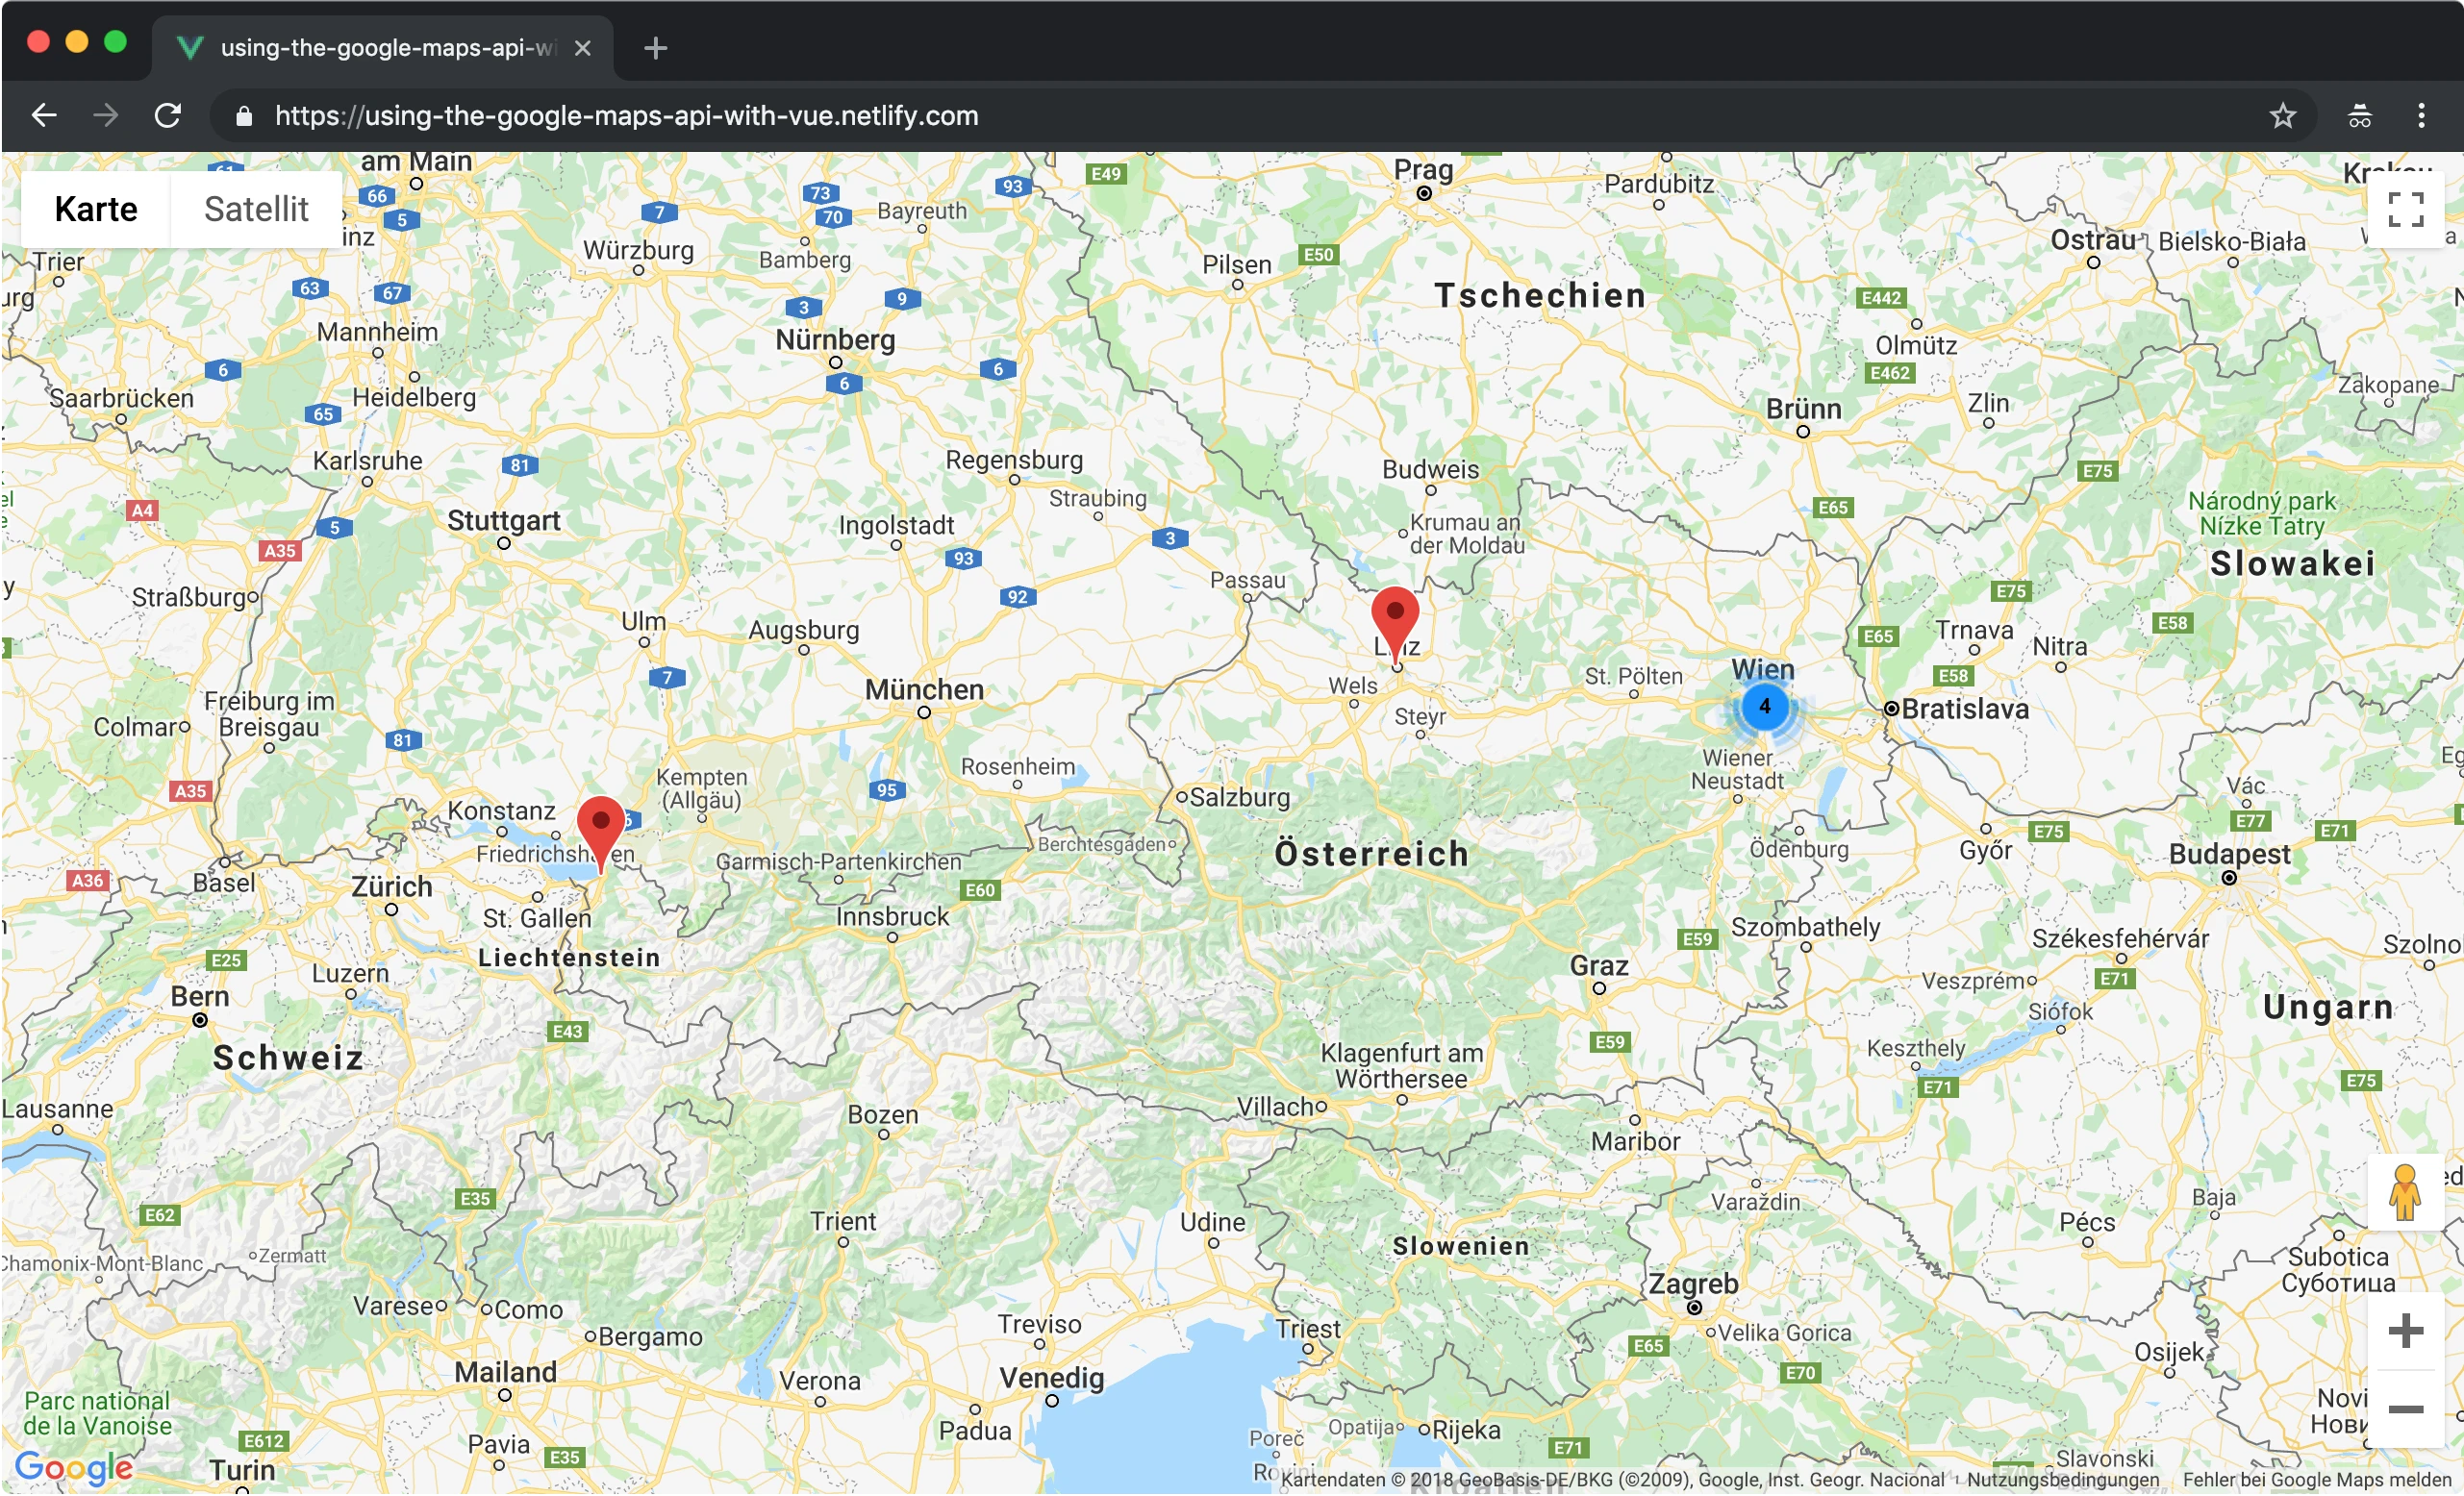The height and width of the screenshot is (1496, 2464).
Task: Switch map to Satellit view
Action: coord(256,209)
